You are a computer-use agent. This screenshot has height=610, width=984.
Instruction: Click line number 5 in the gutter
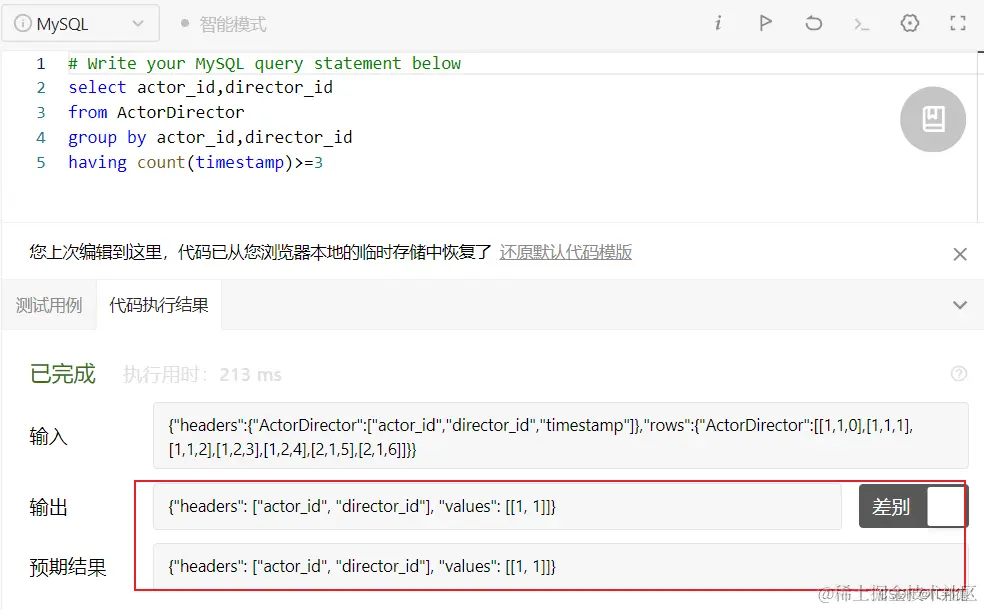[x=41, y=163]
